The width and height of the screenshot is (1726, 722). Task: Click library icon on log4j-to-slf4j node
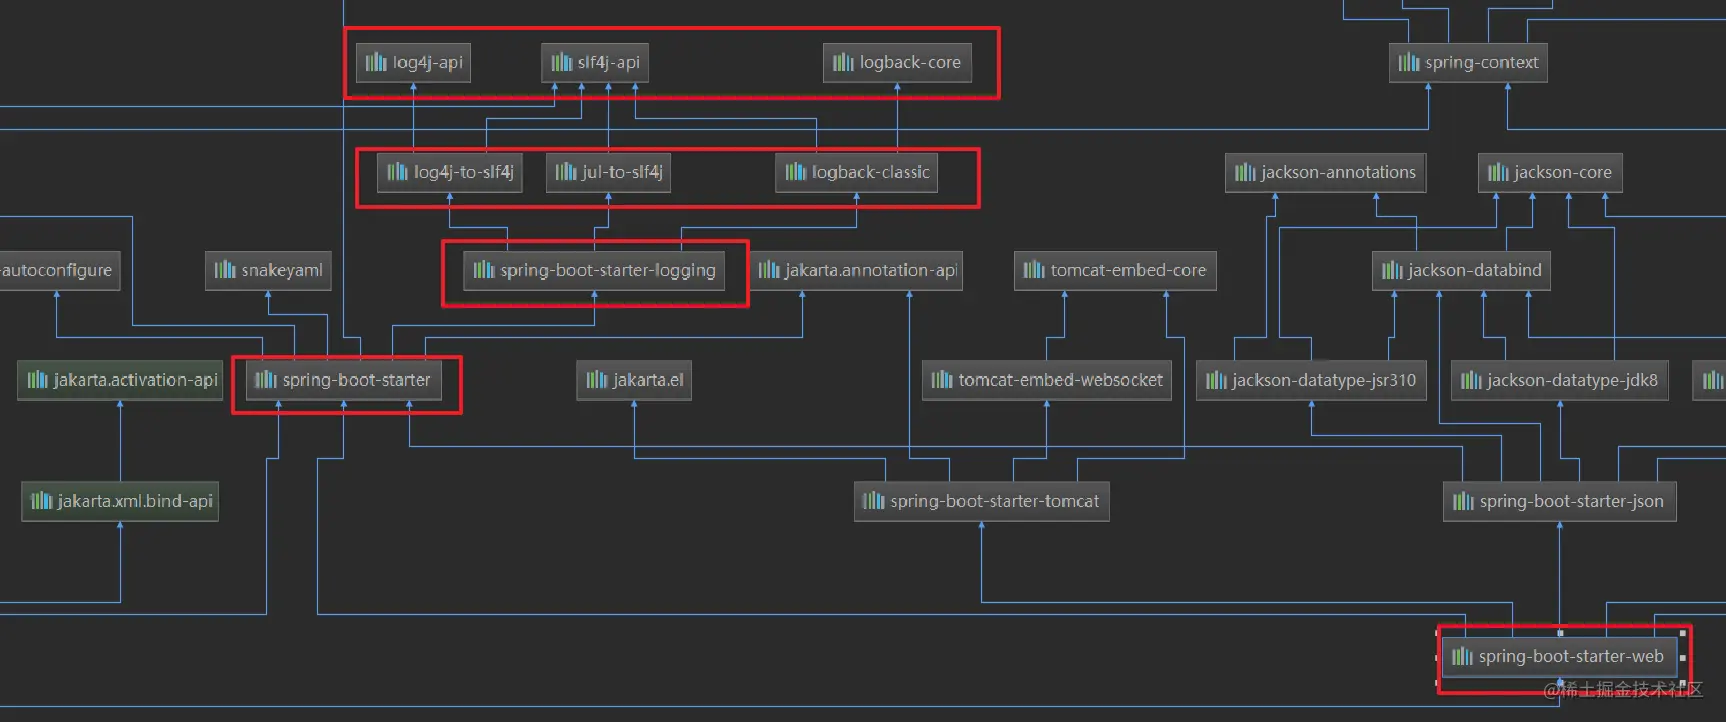[397, 172]
